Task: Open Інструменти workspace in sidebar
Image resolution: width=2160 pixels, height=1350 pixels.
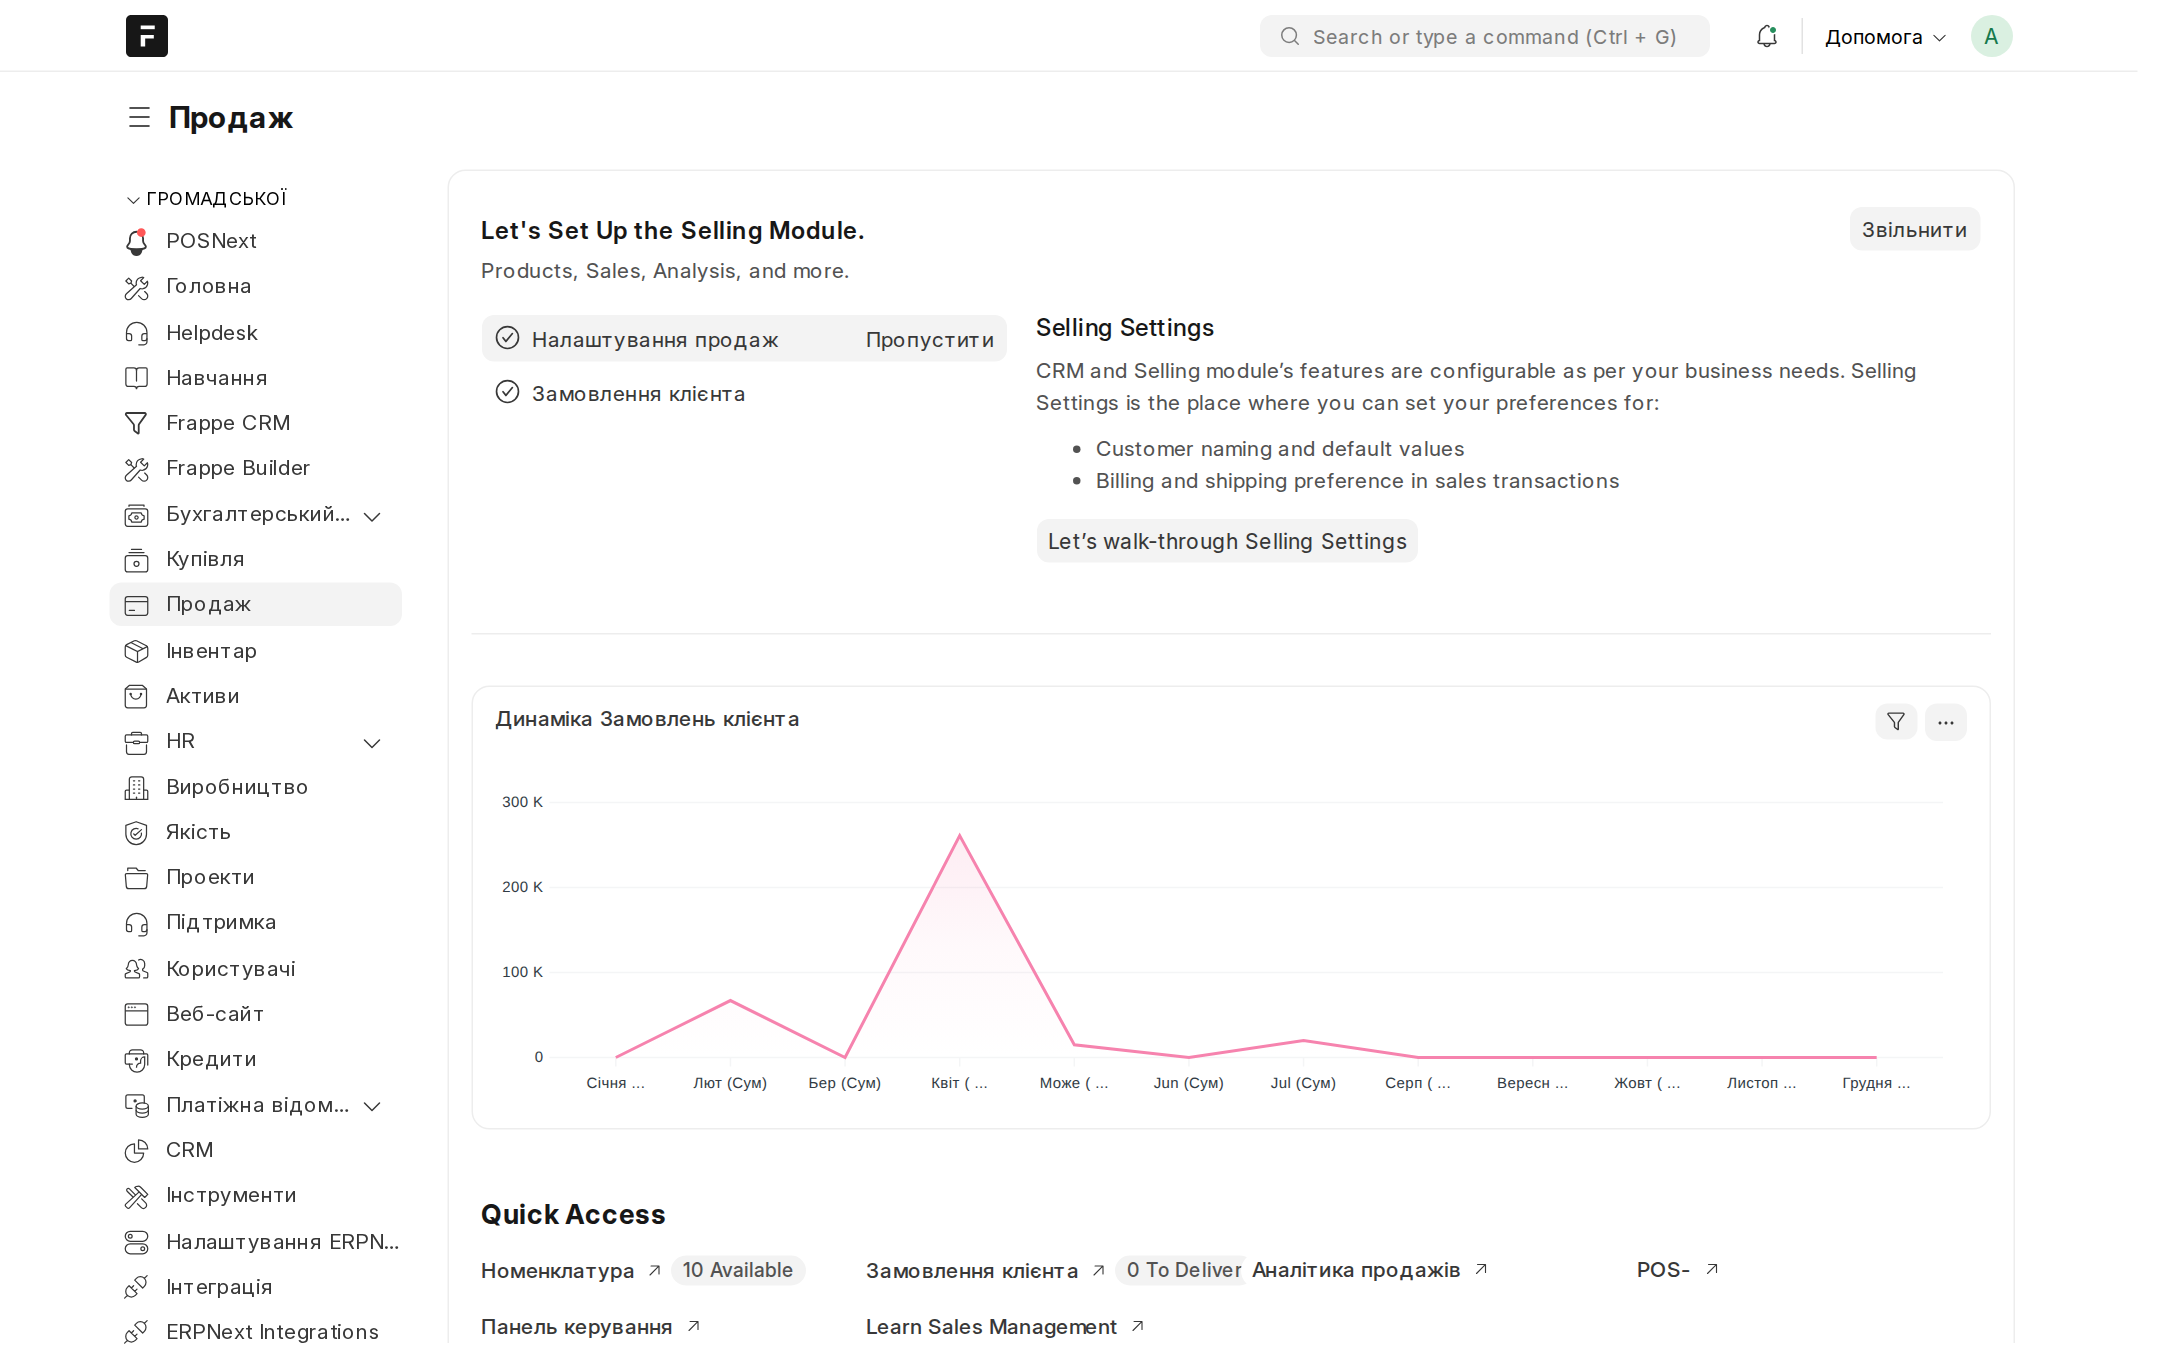Action: 256,1195
